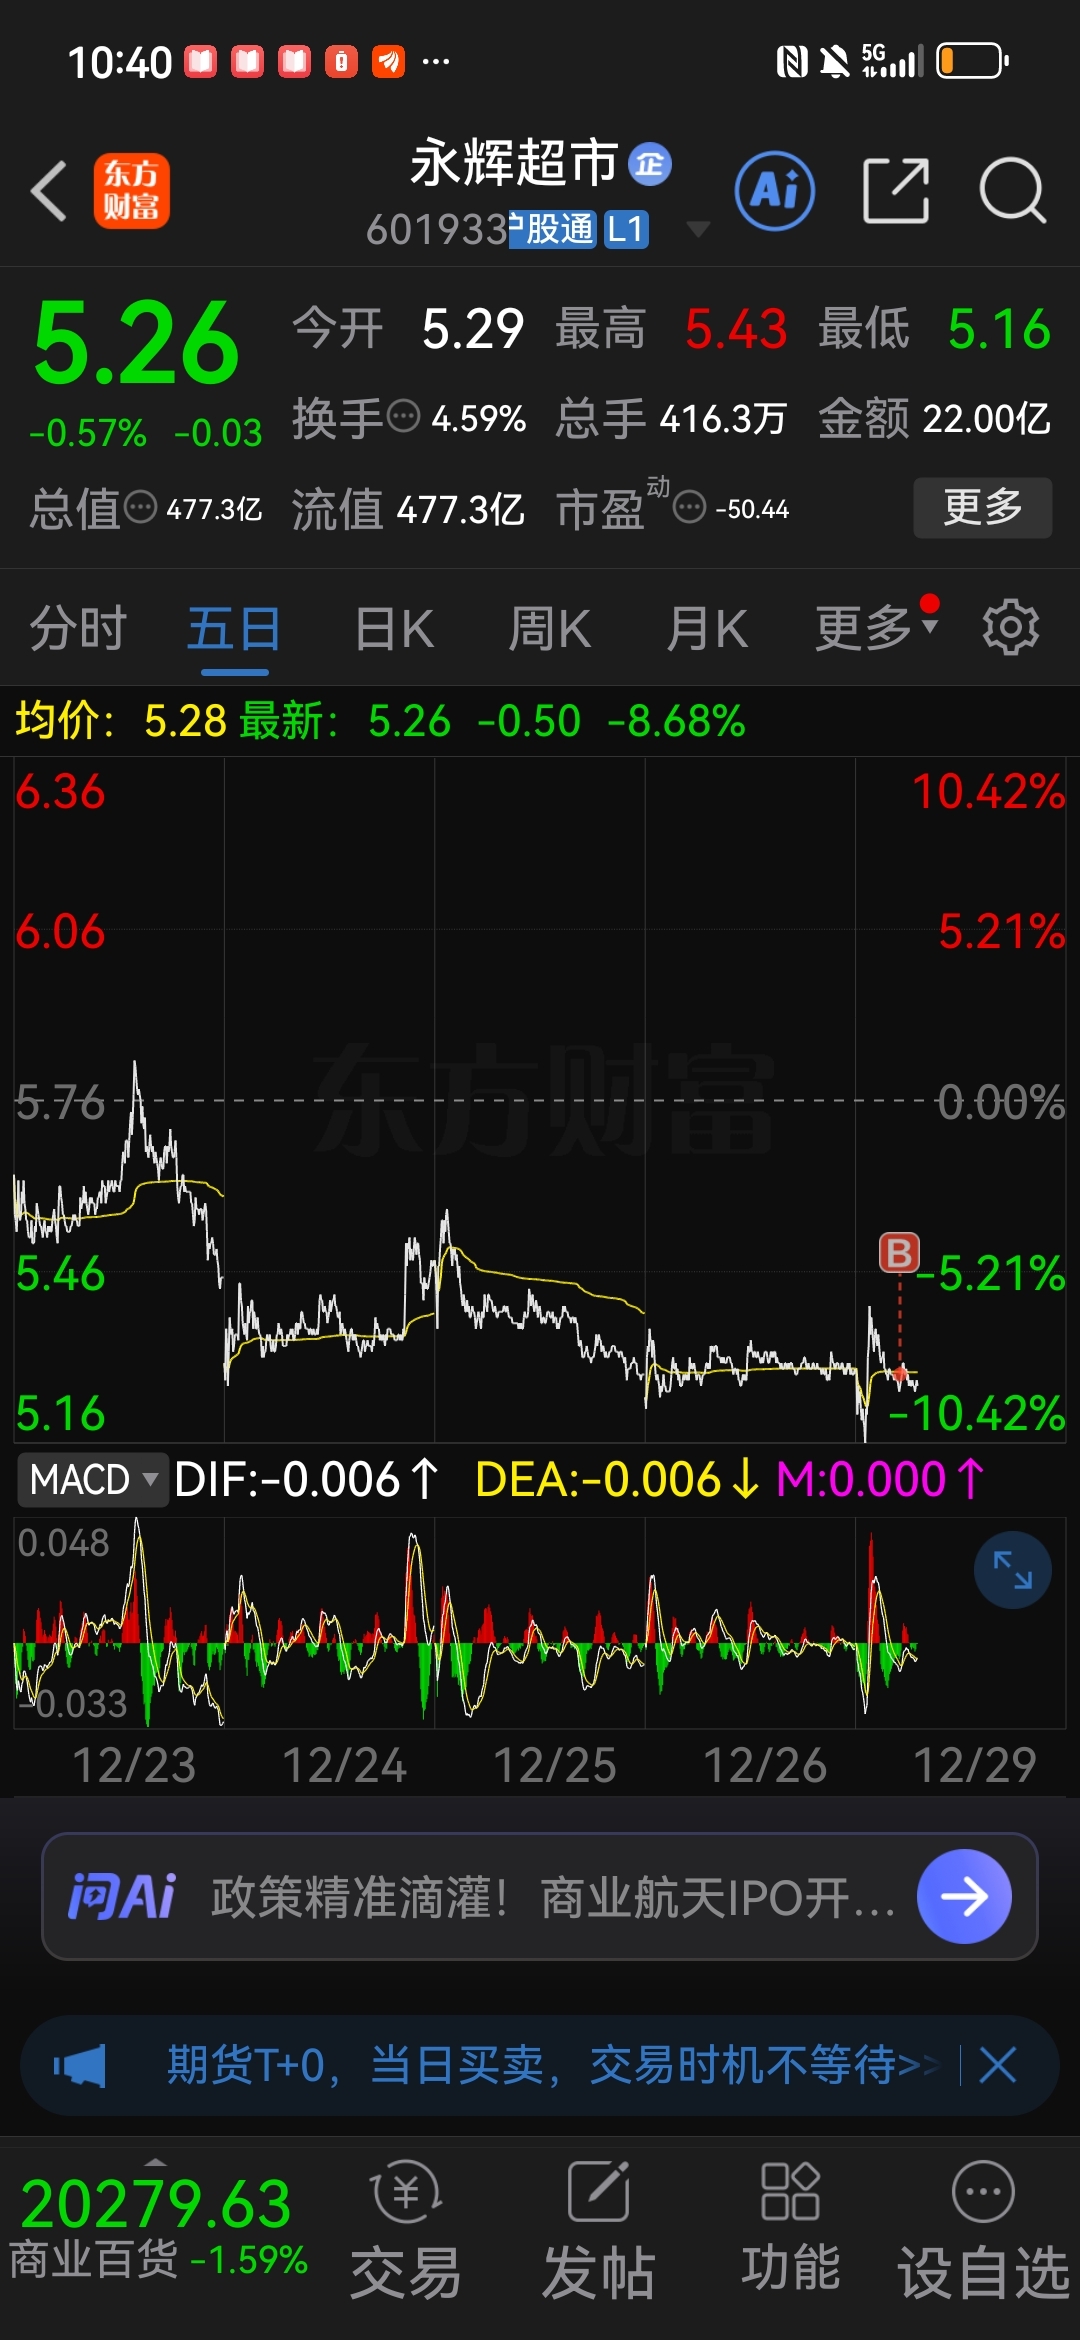Tap the M:0.000 MACD value
The height and width of the screenshot is (2340, 1080).
pos(880,1479)
